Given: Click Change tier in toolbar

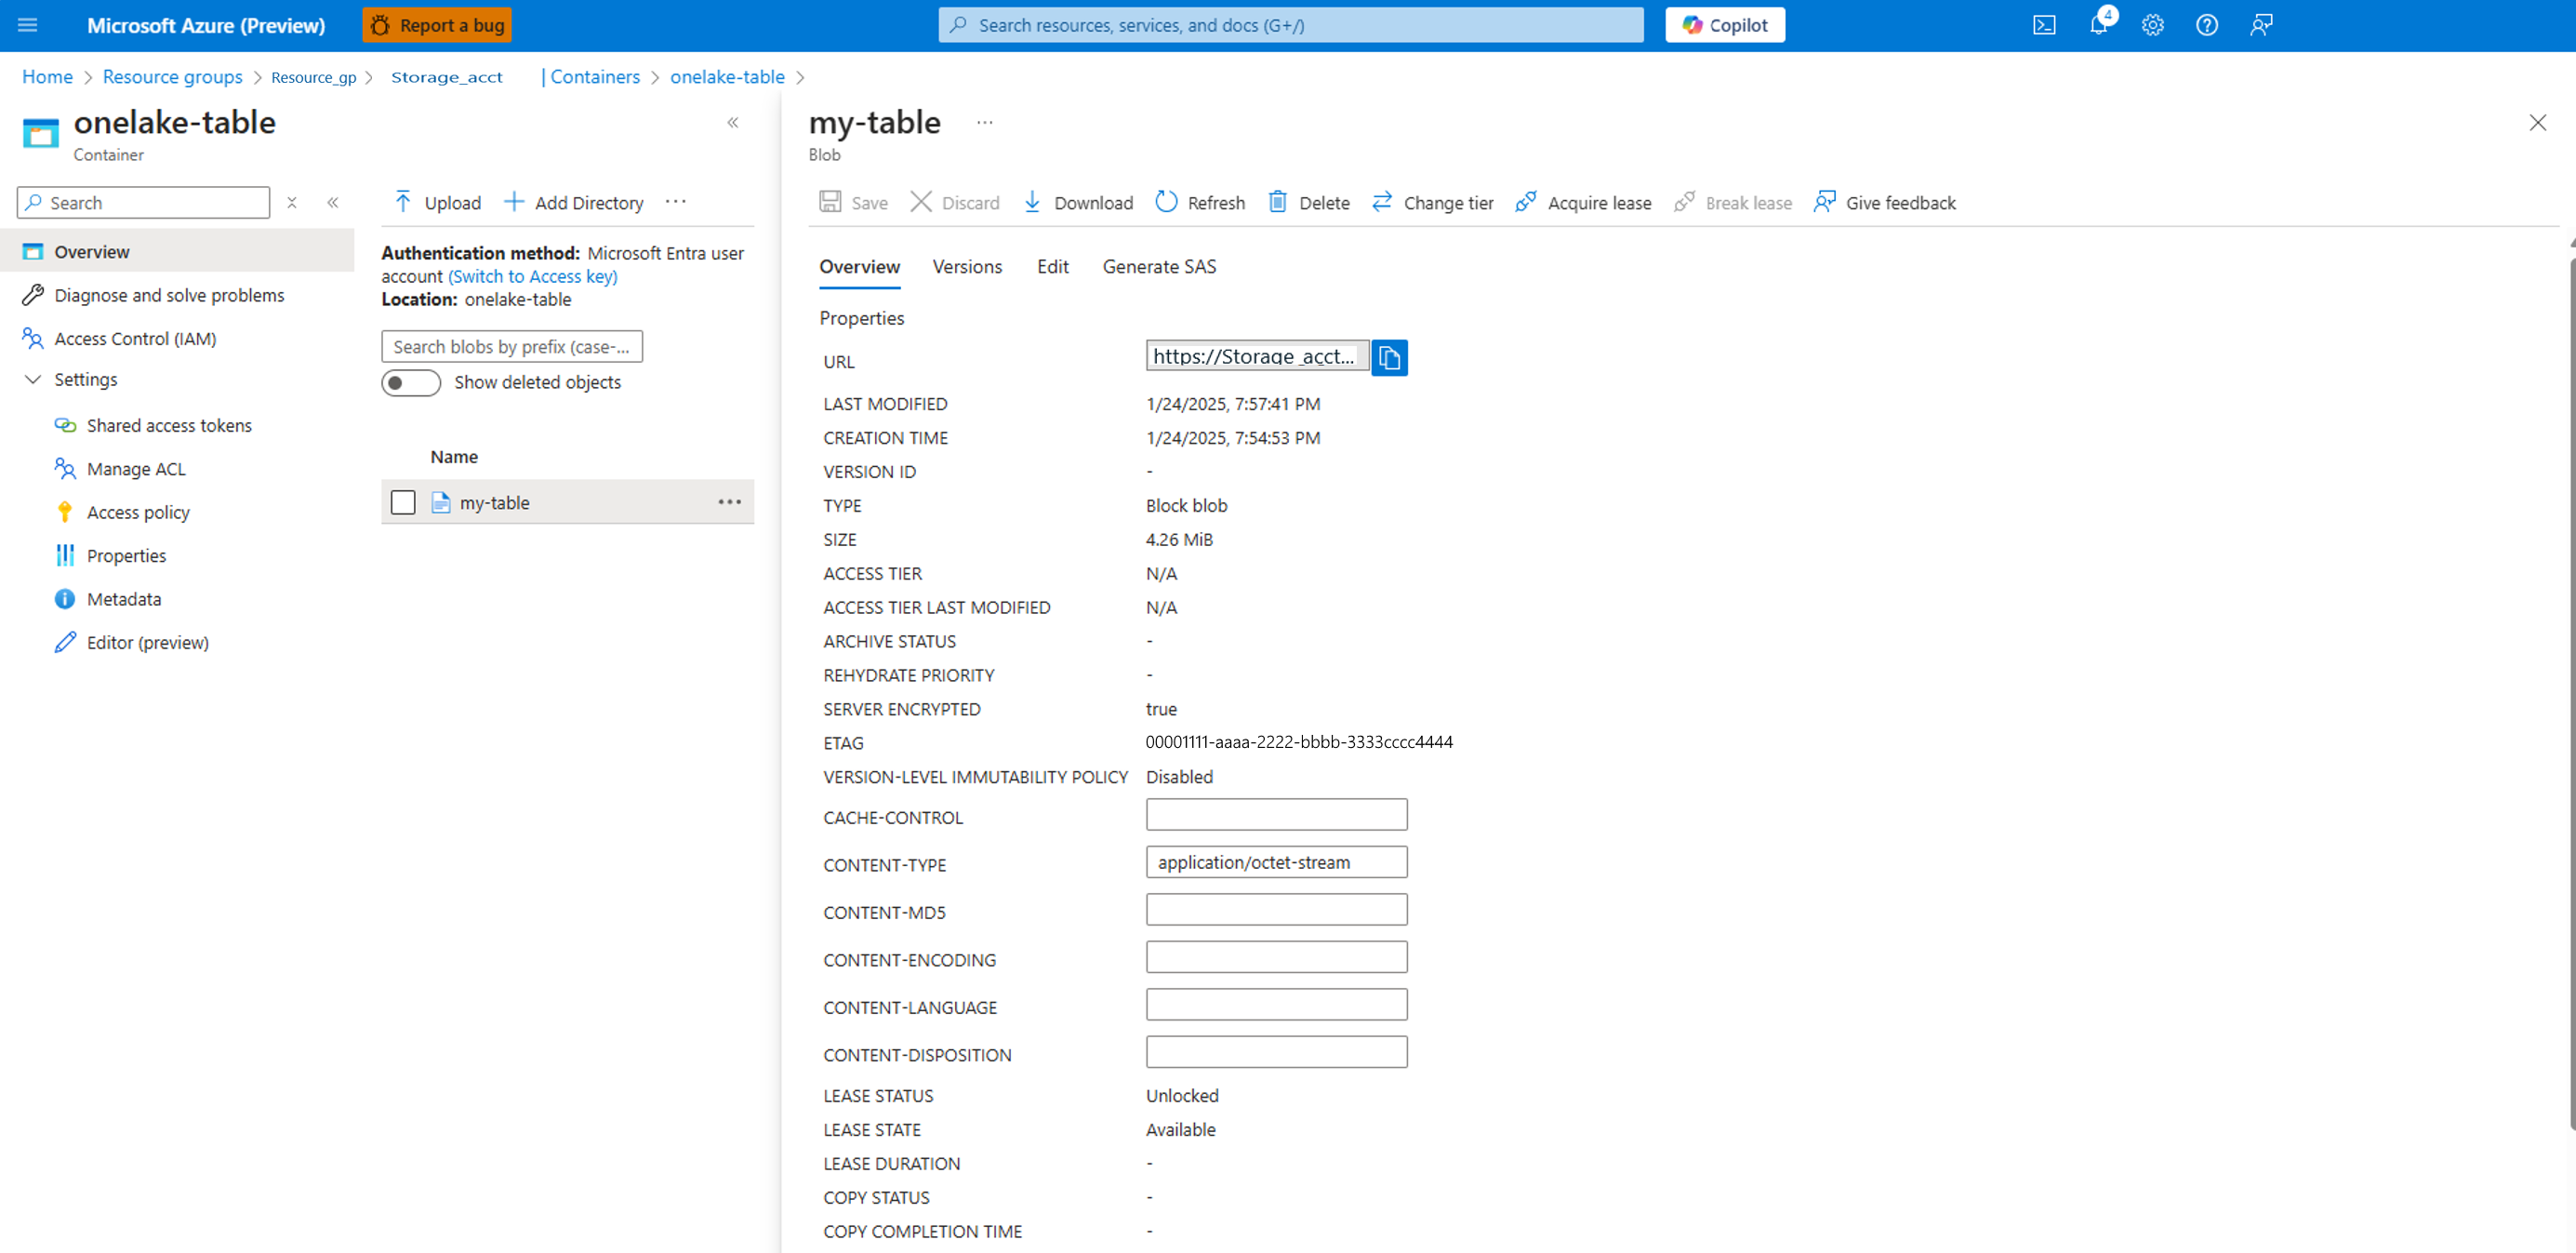Looking at the screenshot, I should tap(1432, 202).
